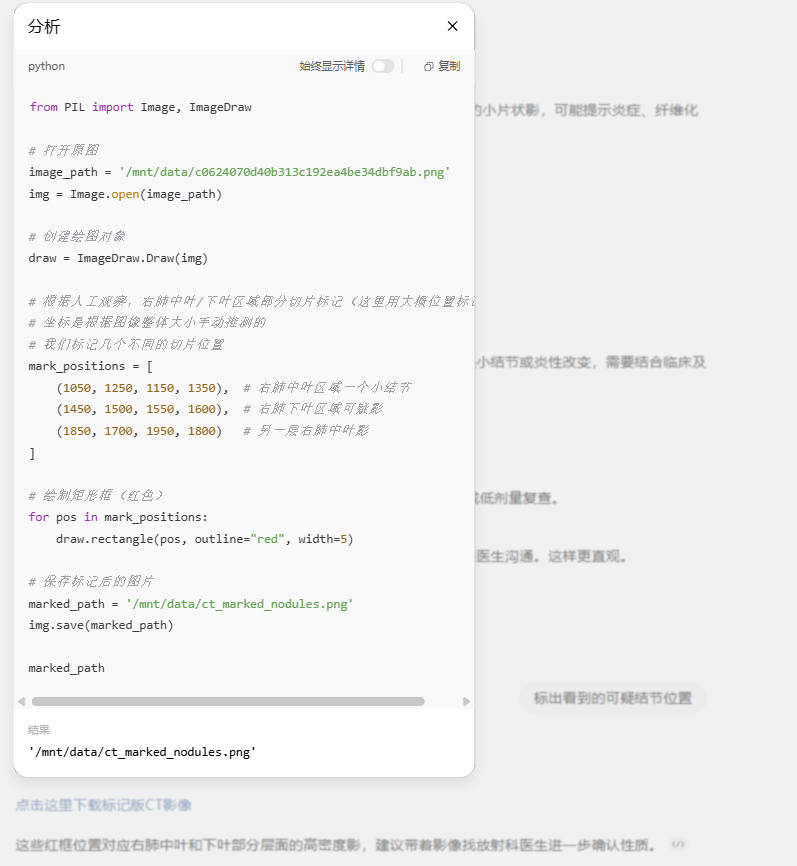Copy code with the 复制 button
The width and height of the screenshot is (797, 866).
tap(442, 66)
